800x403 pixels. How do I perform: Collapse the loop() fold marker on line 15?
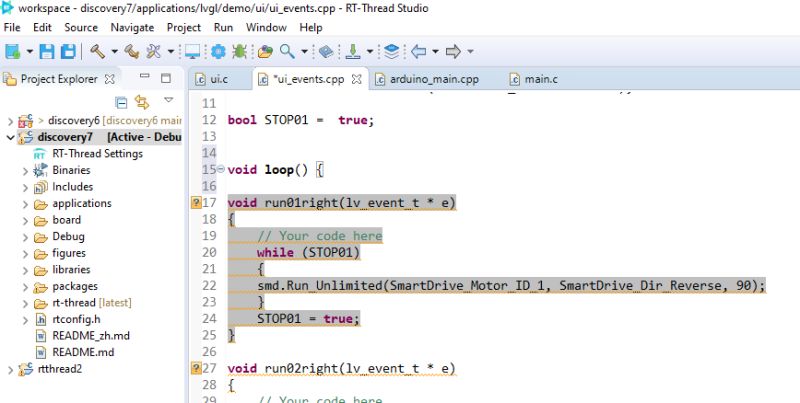(x=221, y=169)
